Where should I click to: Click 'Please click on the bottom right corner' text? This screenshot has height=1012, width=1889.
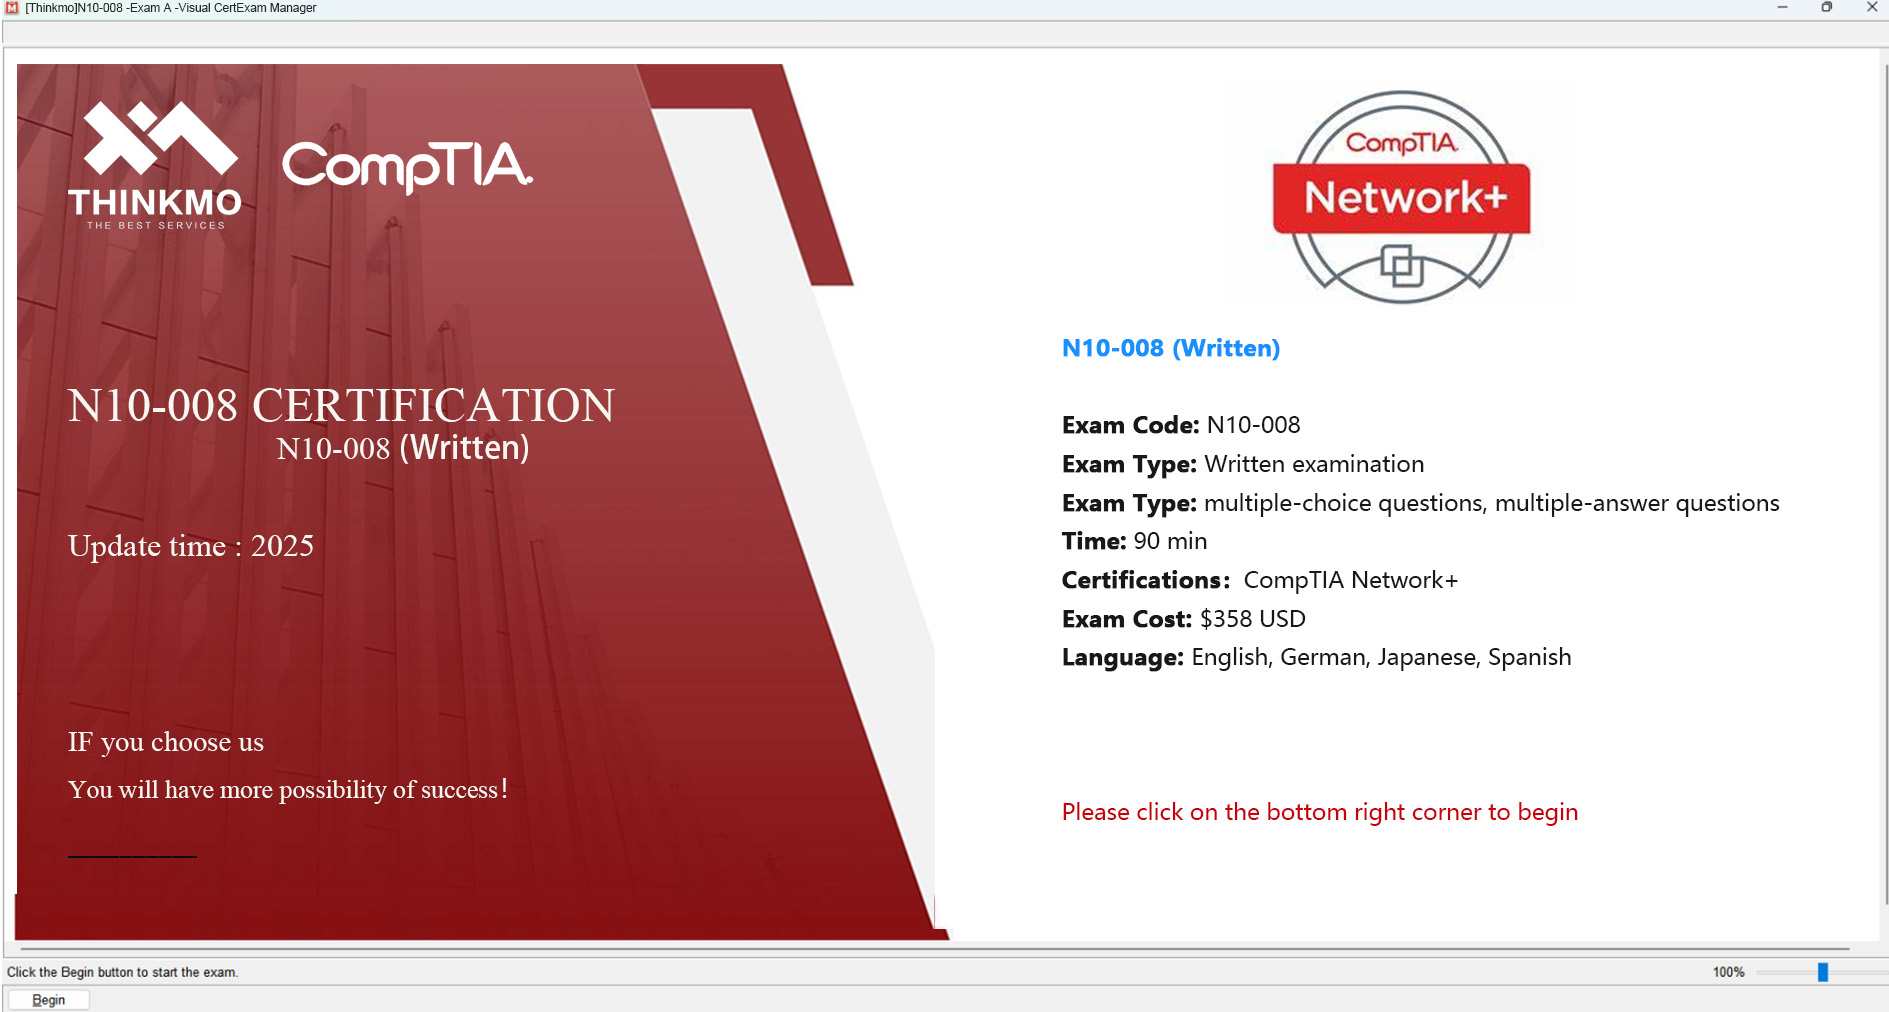coord(1320,812)
